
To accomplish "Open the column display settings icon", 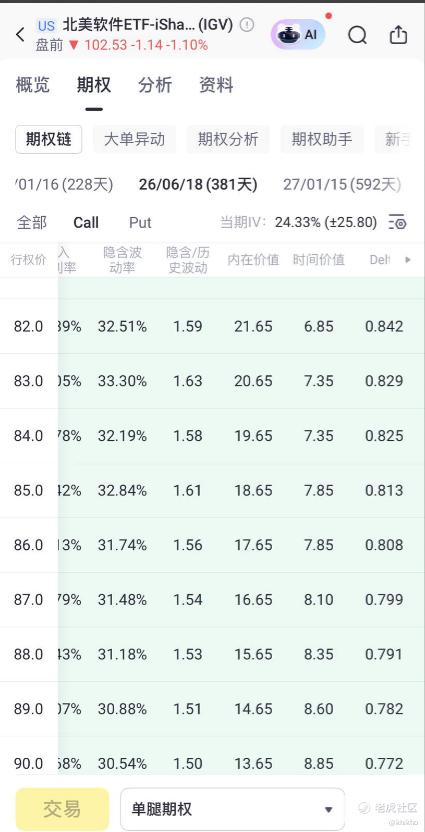I will point(397,222).
